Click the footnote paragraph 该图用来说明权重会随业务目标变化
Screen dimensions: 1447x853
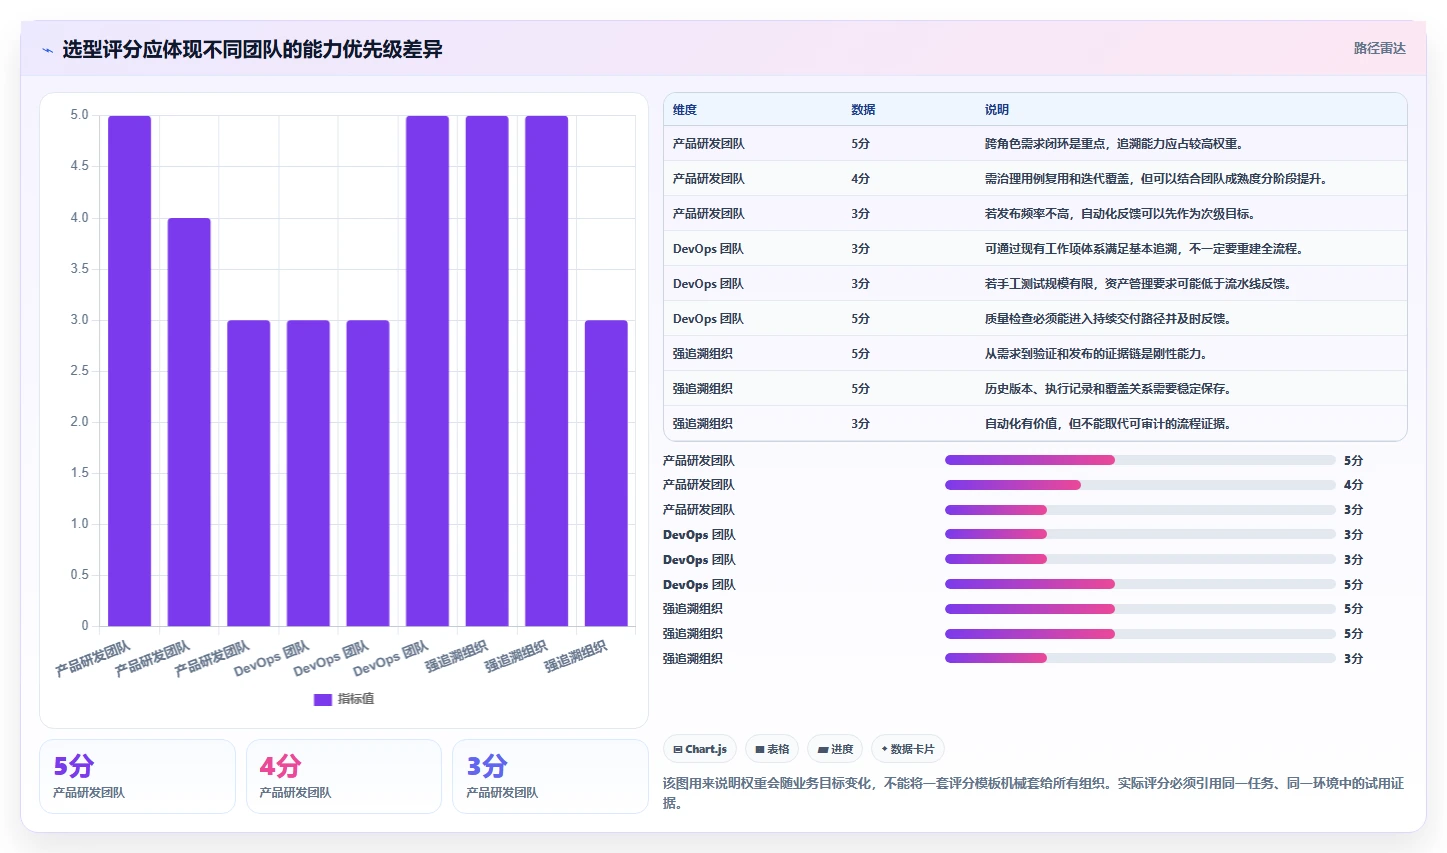tap(1034, 793)
